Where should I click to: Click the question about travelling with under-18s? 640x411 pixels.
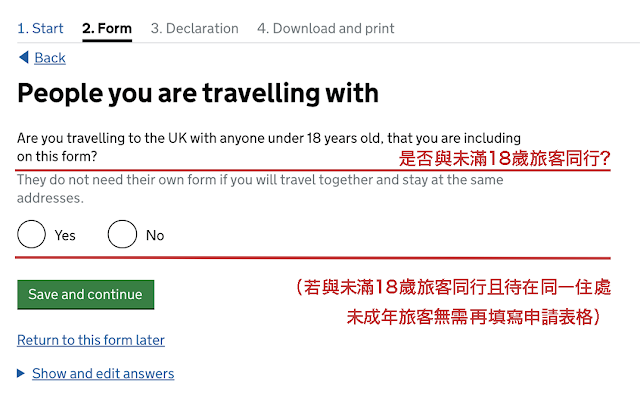click(x=269, y=147)
